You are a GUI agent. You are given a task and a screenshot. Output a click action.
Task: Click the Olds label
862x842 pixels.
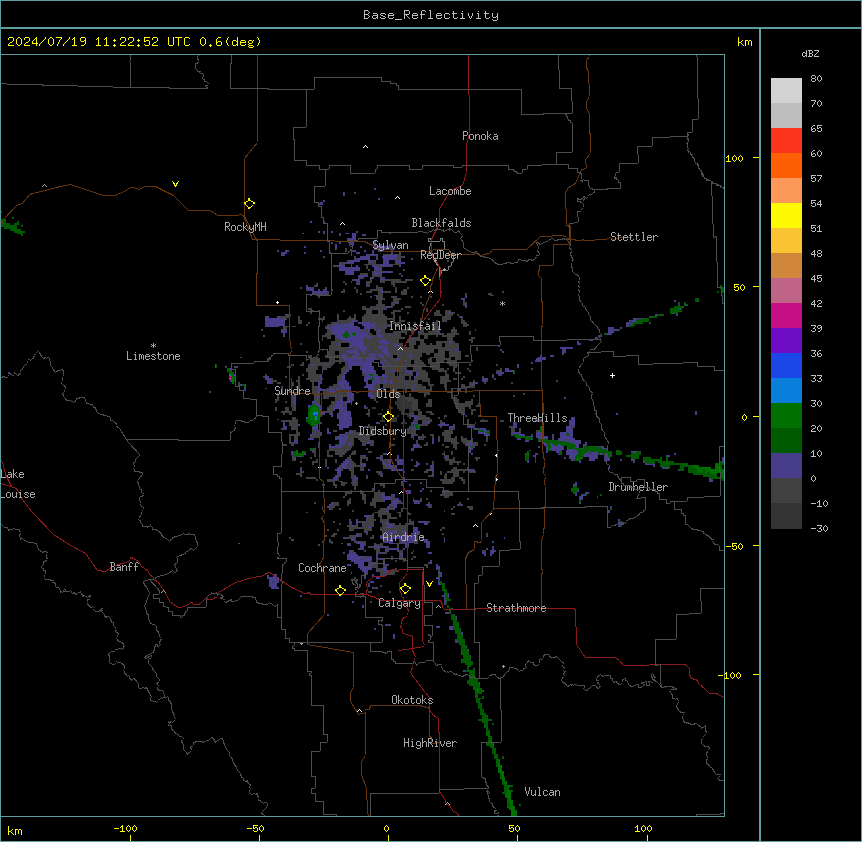(388, 394)
